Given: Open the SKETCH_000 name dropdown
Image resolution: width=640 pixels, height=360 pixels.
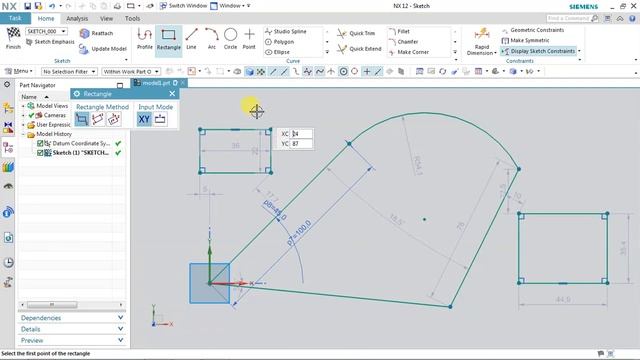Looking at the screenshot, I should [64, 31].
